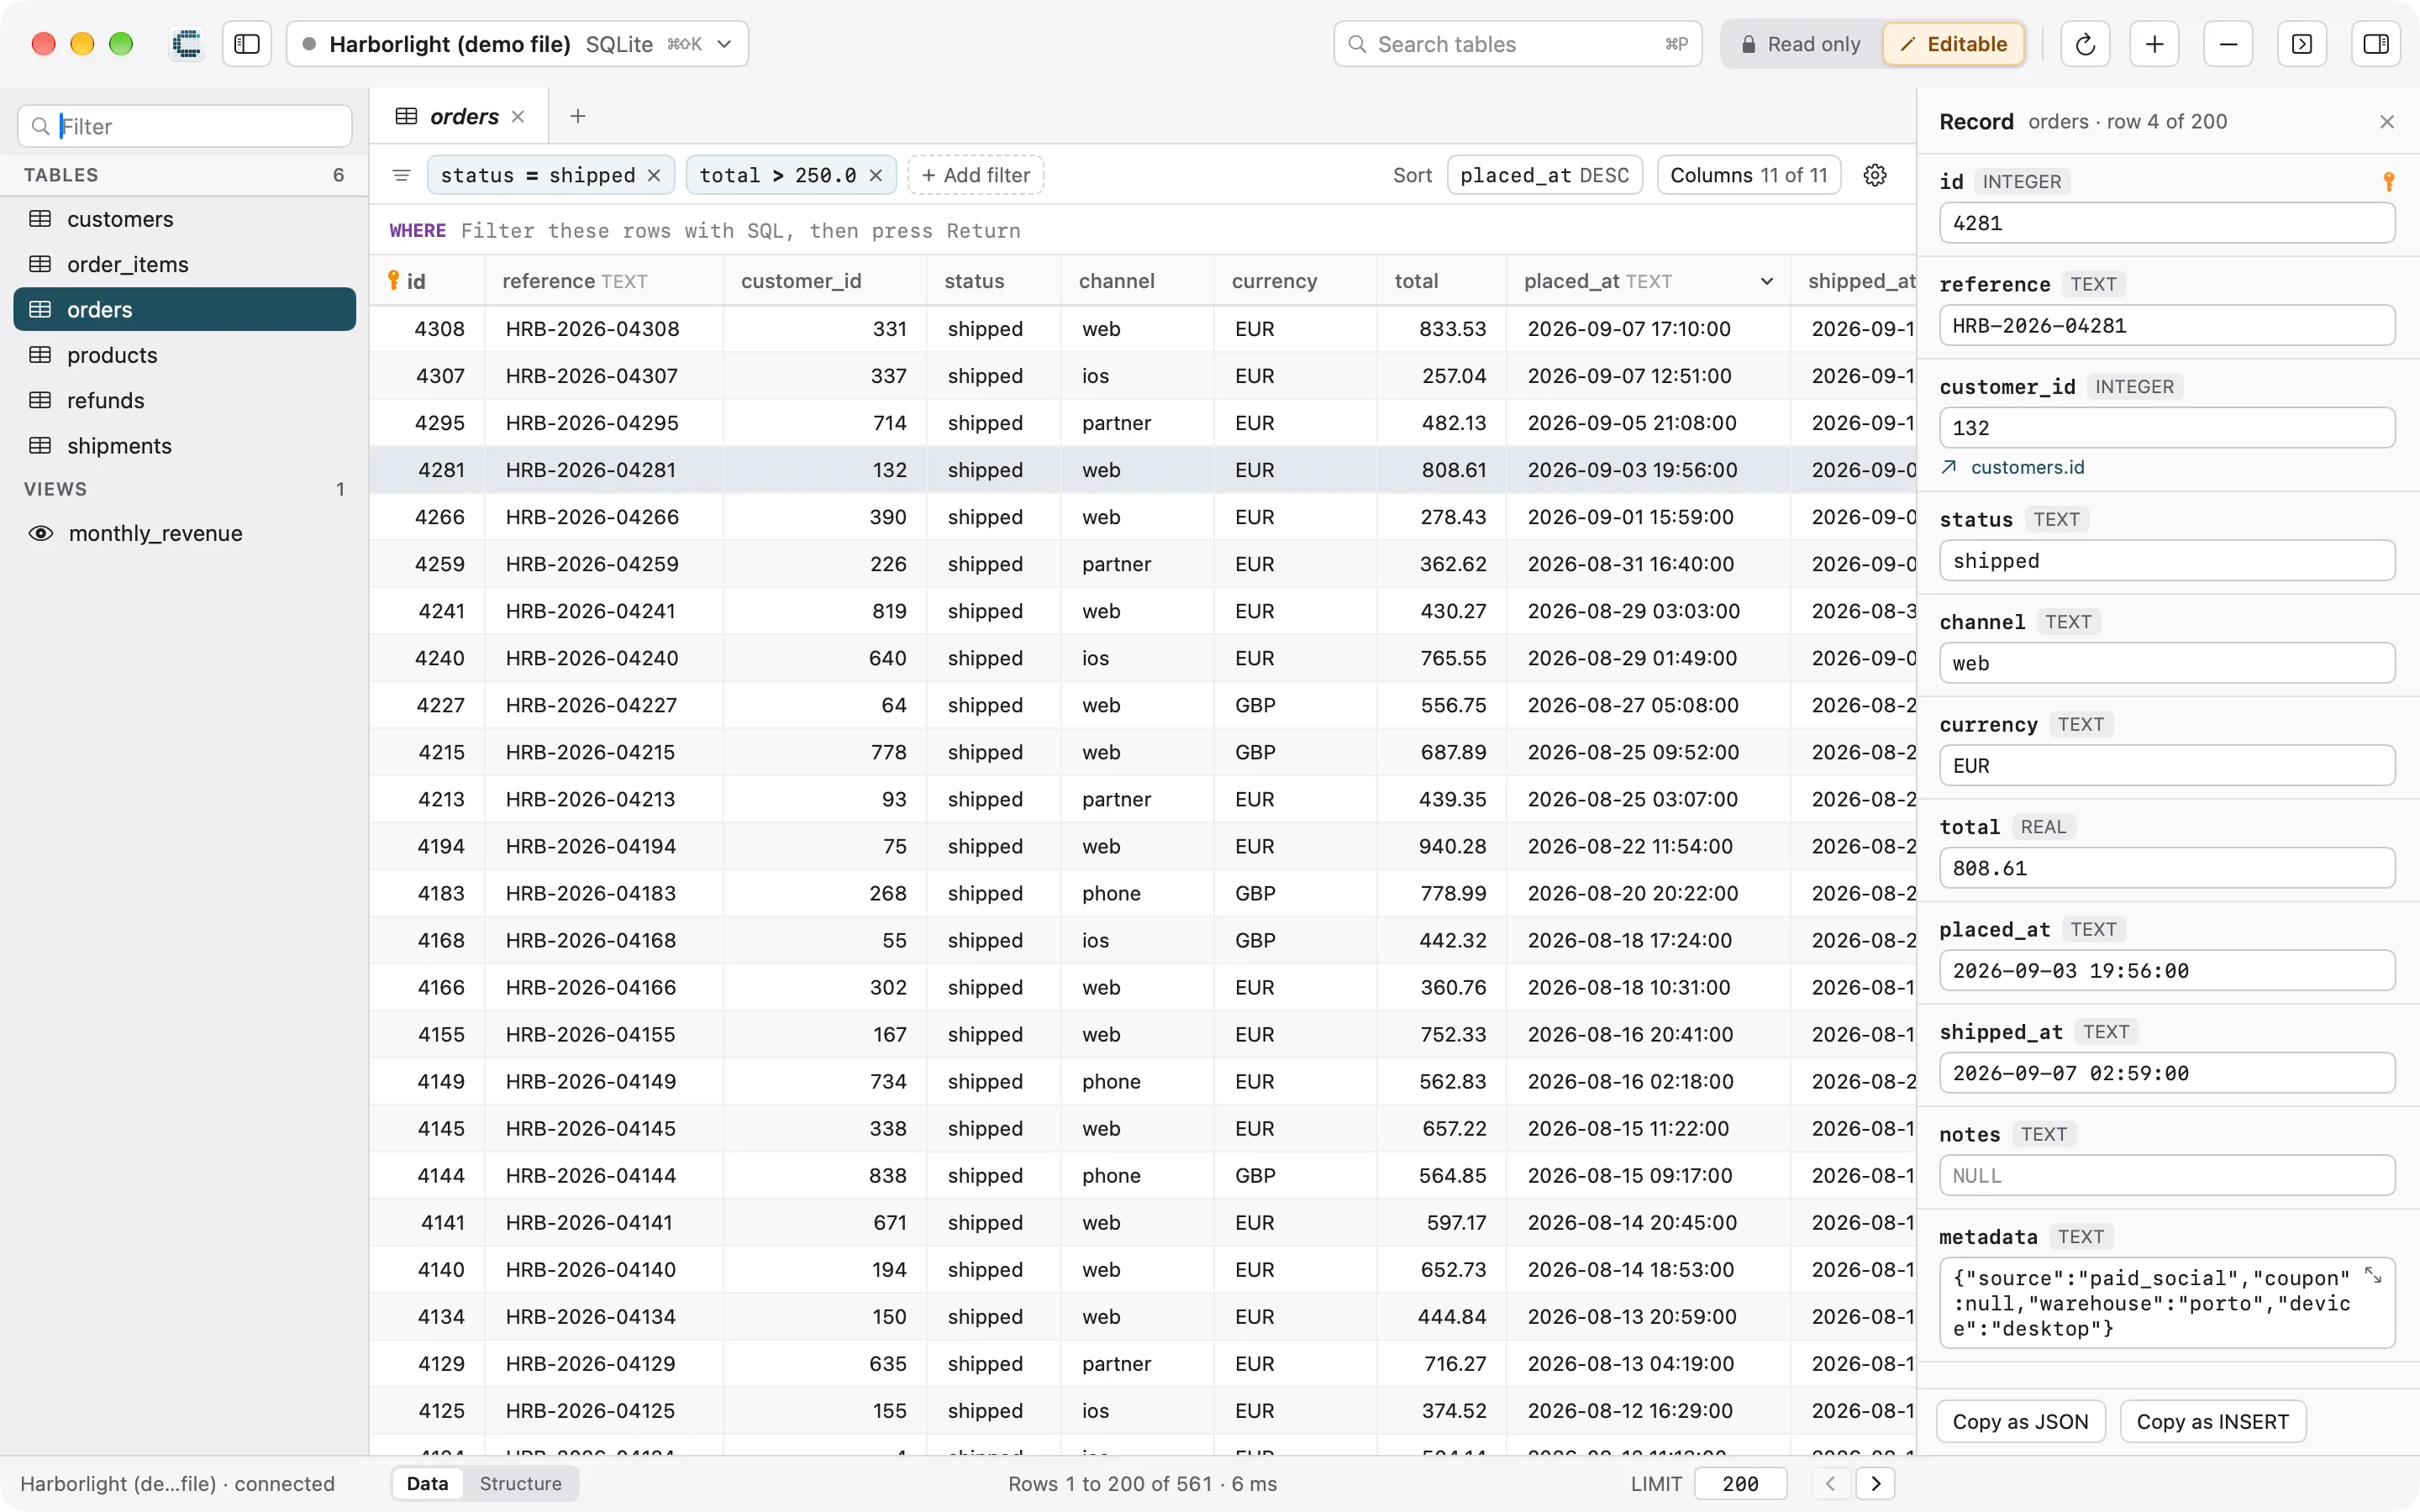Open customers.id foreign key link
Screen dimensions: 2420x1512
coord(2026,467)
